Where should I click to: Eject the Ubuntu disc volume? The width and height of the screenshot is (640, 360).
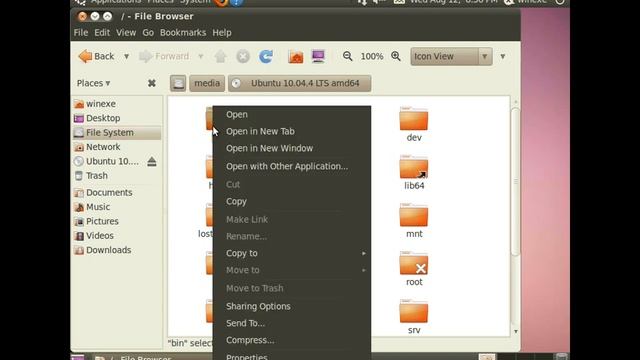[152, 162]
